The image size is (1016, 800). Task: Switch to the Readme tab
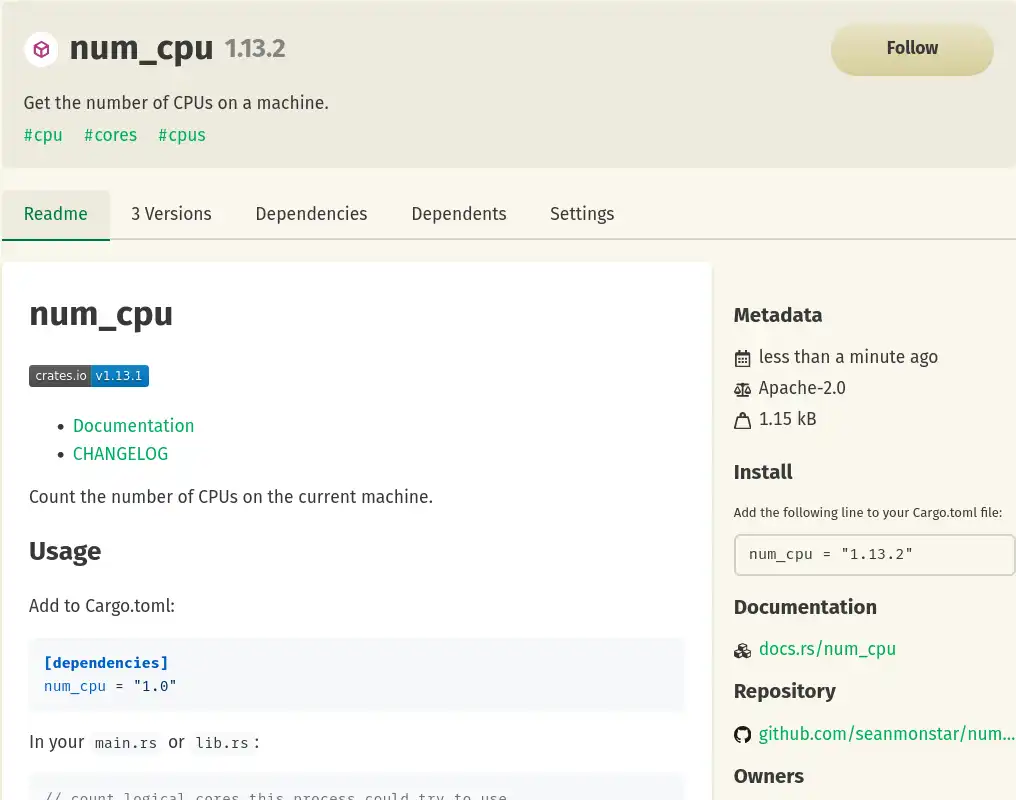pyautogui.click(x=56, y=214)
